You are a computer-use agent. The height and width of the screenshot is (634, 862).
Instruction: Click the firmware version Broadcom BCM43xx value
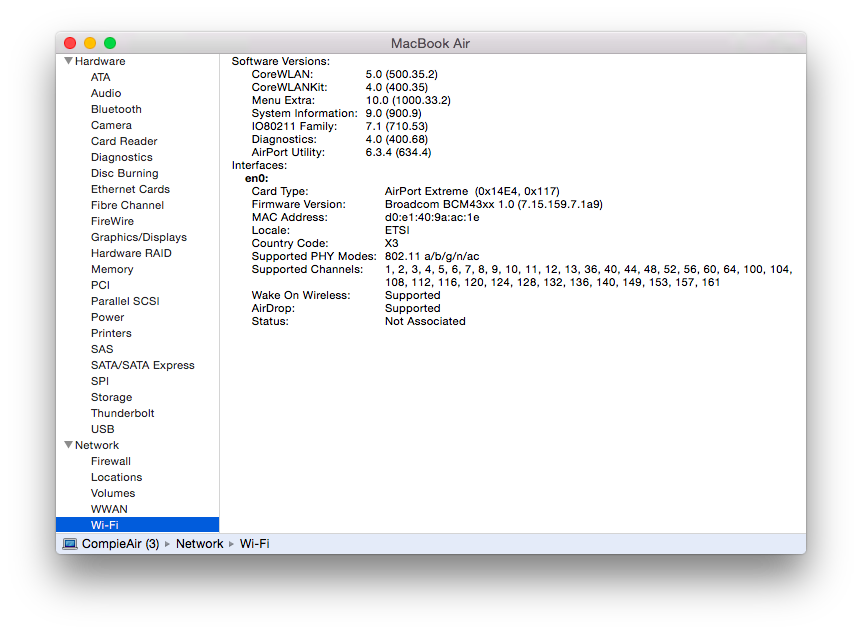coord(494,204)
